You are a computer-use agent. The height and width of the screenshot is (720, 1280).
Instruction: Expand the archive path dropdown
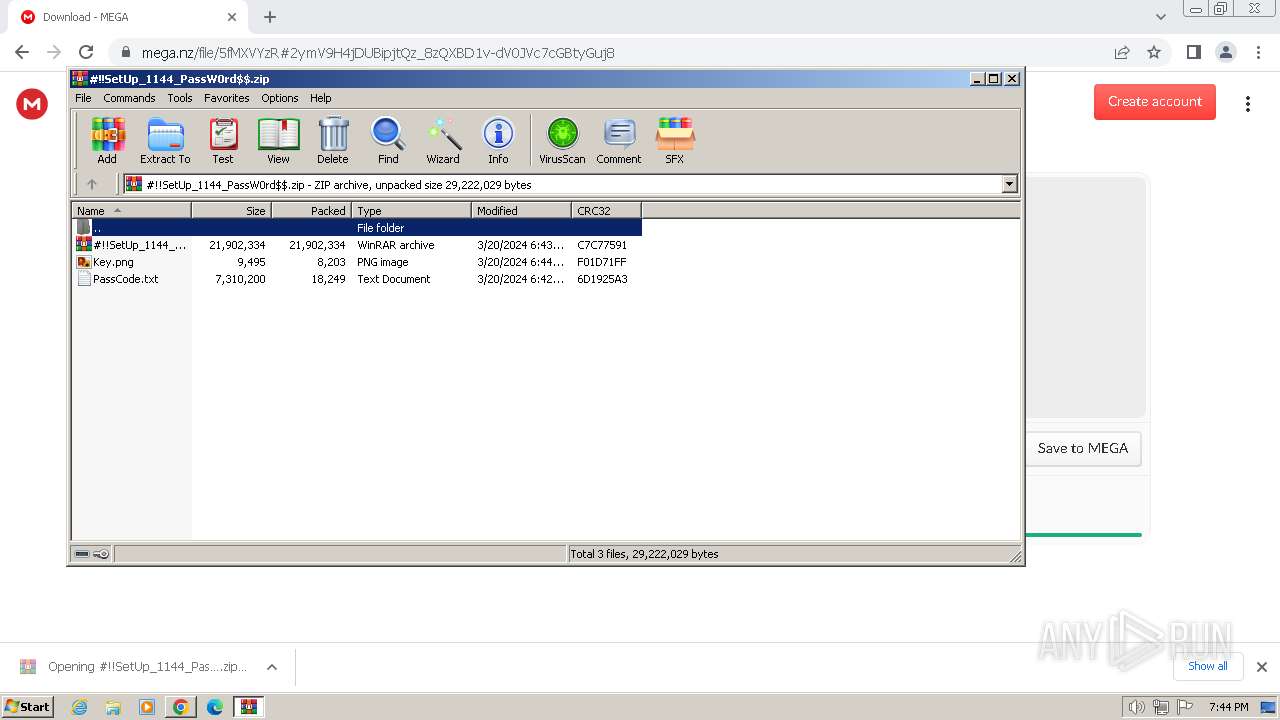(1009, 184)
